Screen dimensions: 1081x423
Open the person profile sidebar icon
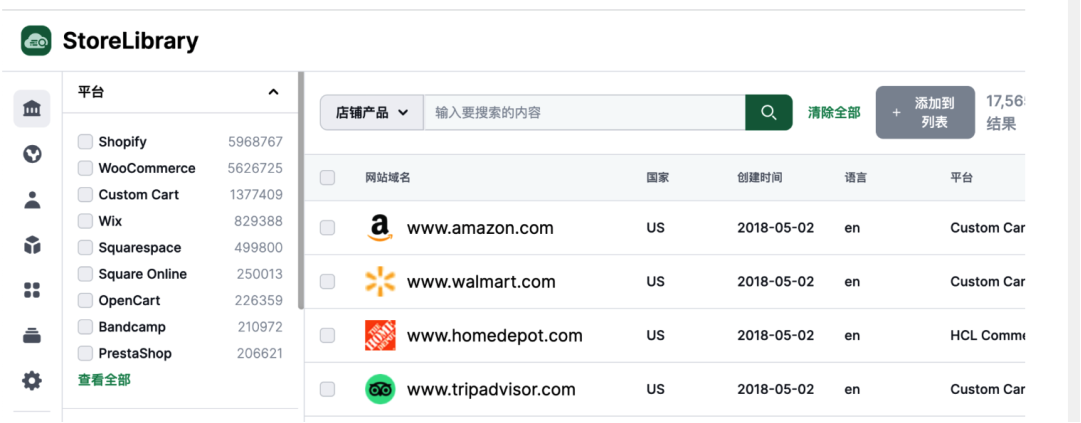coord(32,200)
